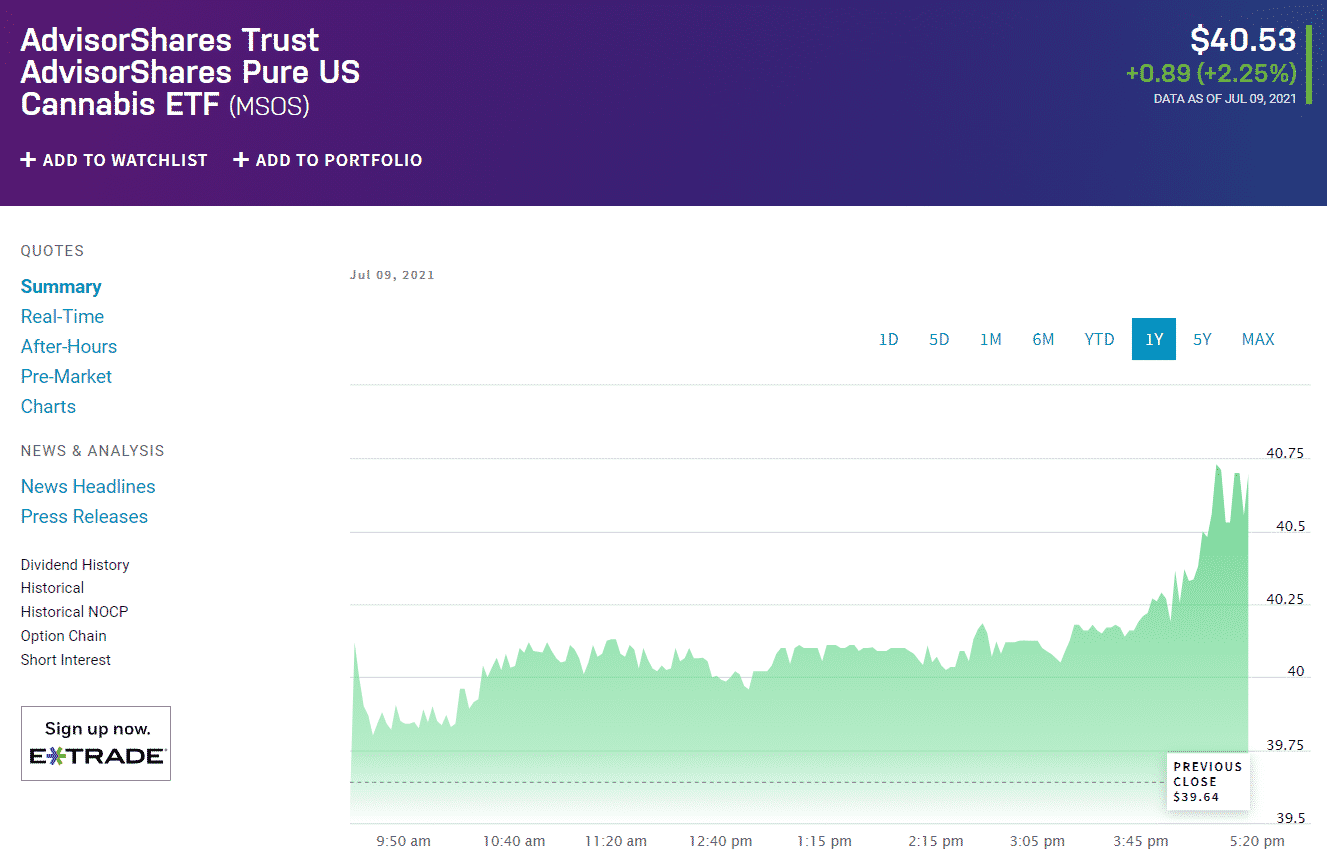Screen dimensions: 1327x860
Task: Click the 11:20 am time axis label
Action: [x=616, y=841]
